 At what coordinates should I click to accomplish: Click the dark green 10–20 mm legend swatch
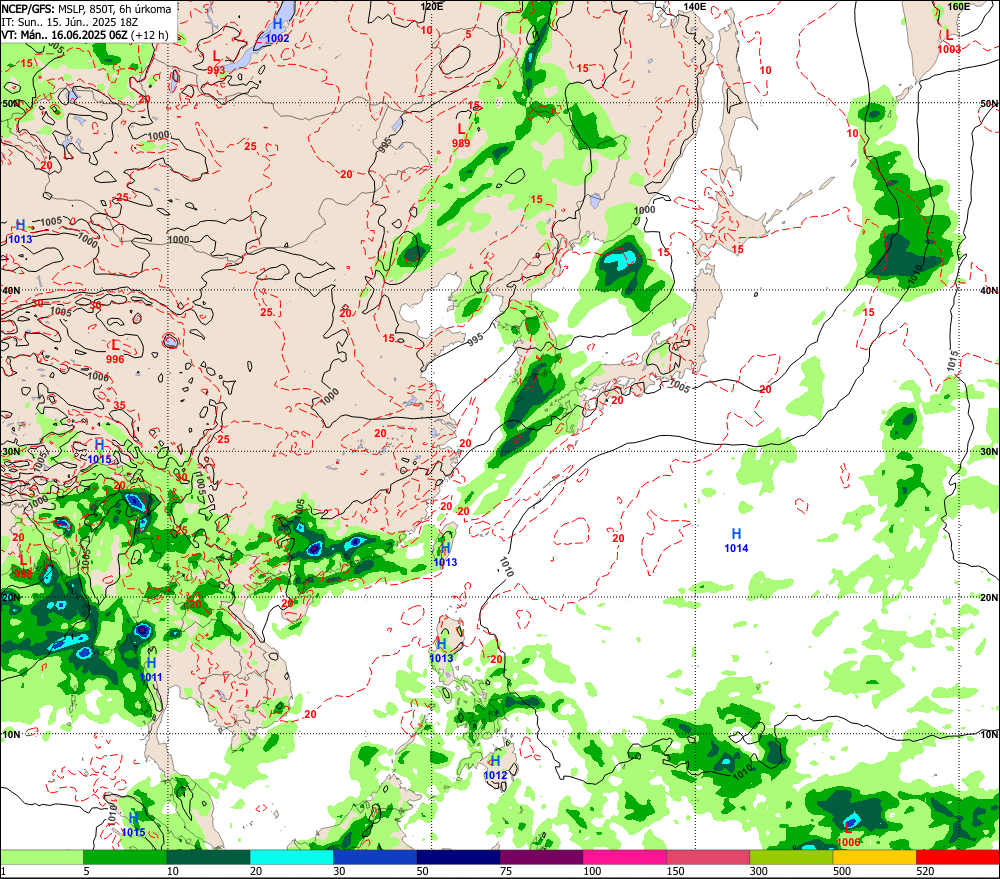click(209, 857)
